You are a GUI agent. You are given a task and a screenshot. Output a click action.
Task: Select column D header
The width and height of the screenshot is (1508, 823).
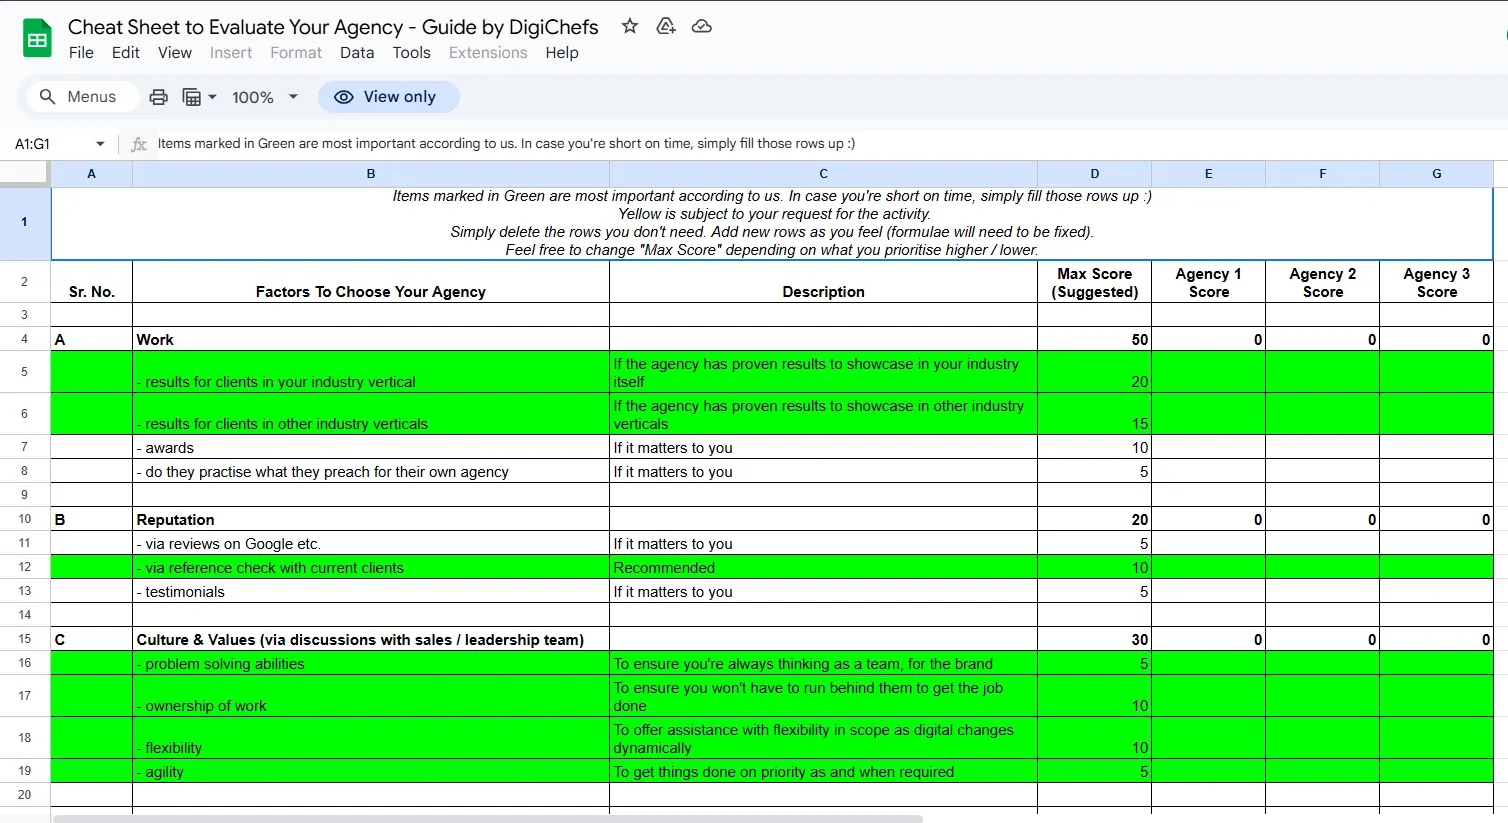pos(1094,174)
